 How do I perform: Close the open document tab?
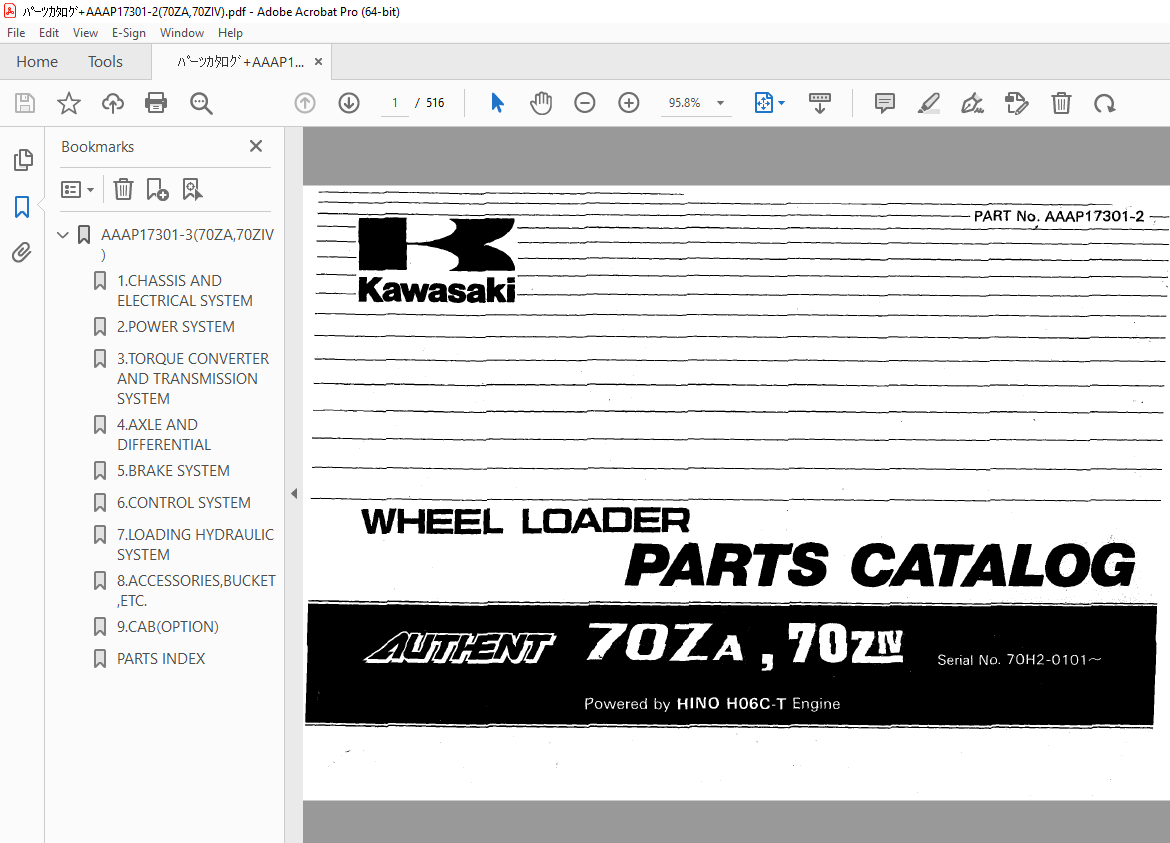pos(319,62)
